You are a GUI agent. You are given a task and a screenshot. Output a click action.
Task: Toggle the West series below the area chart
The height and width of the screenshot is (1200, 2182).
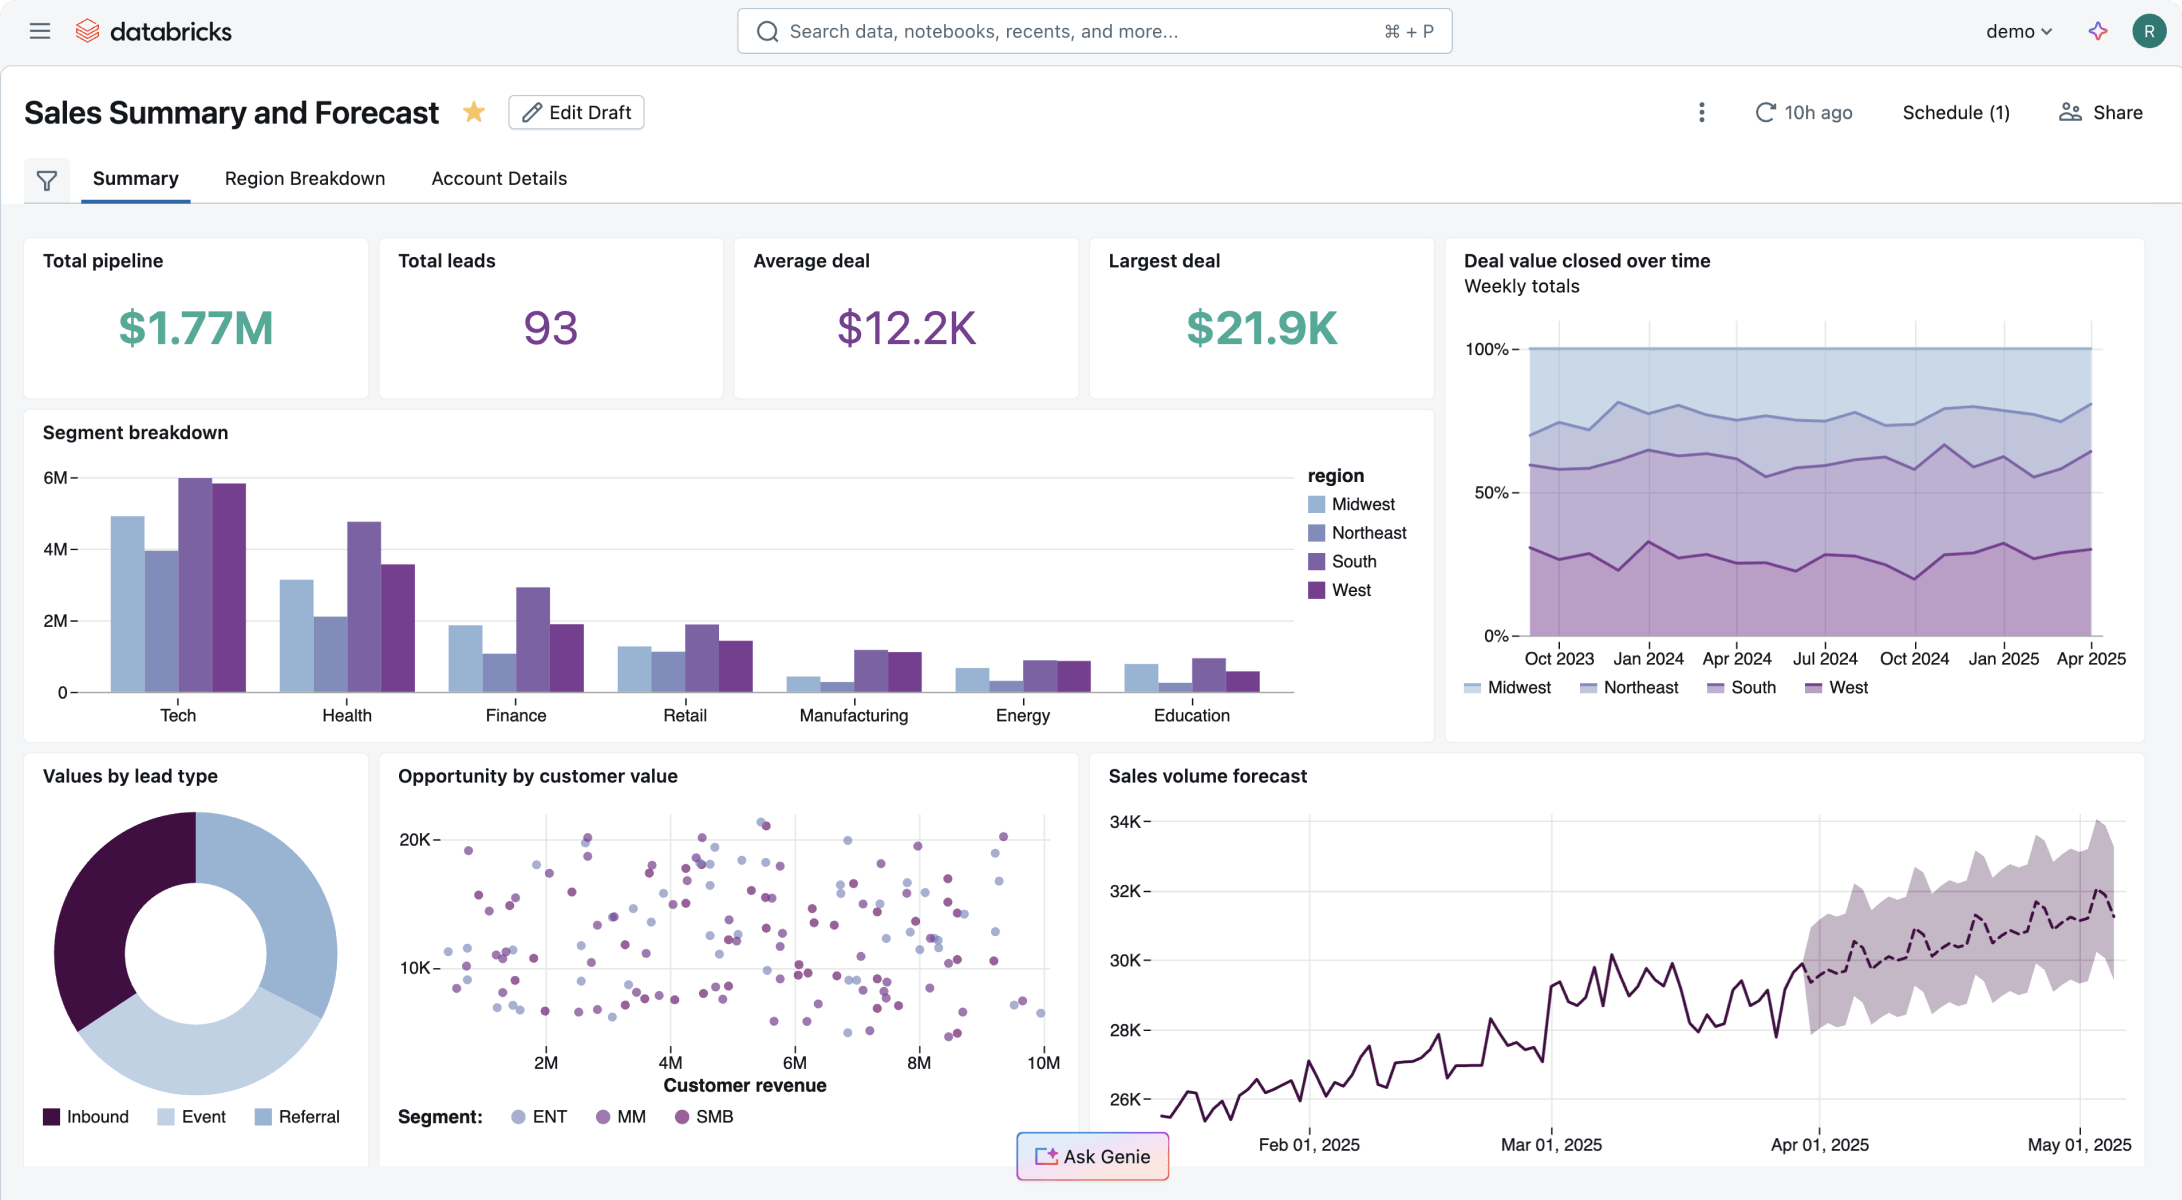tap(1836, 687)
